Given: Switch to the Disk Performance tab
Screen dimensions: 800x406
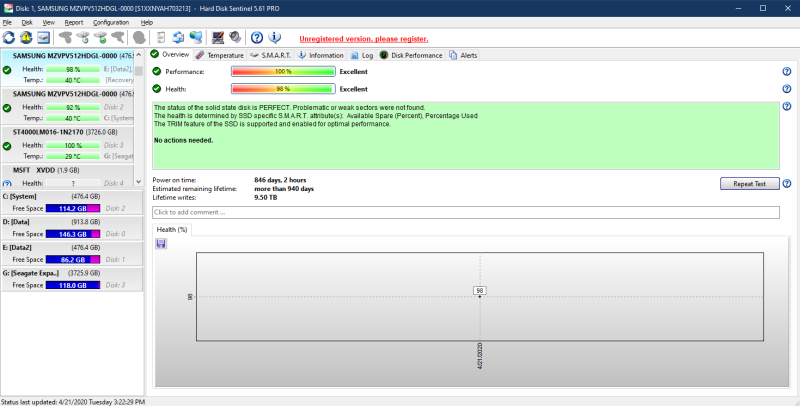Looking at the screenshot, I should (x=411, y=55).
